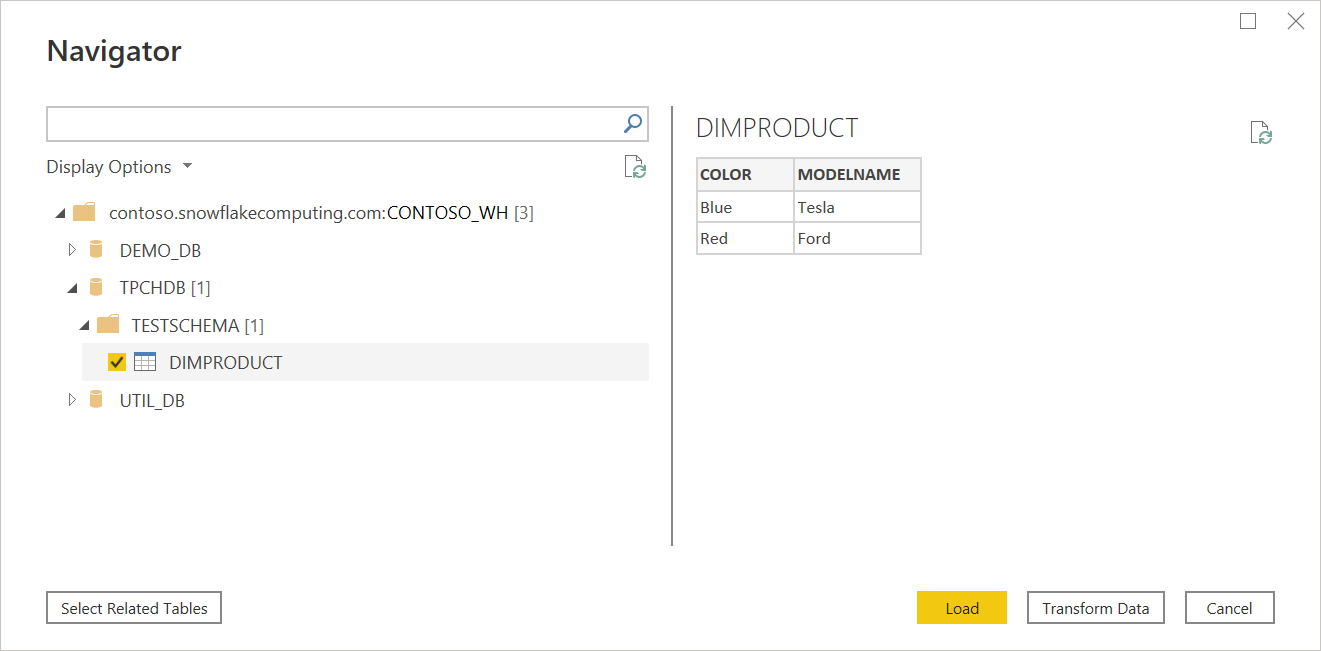Click Transform Data

(1095, 607)
